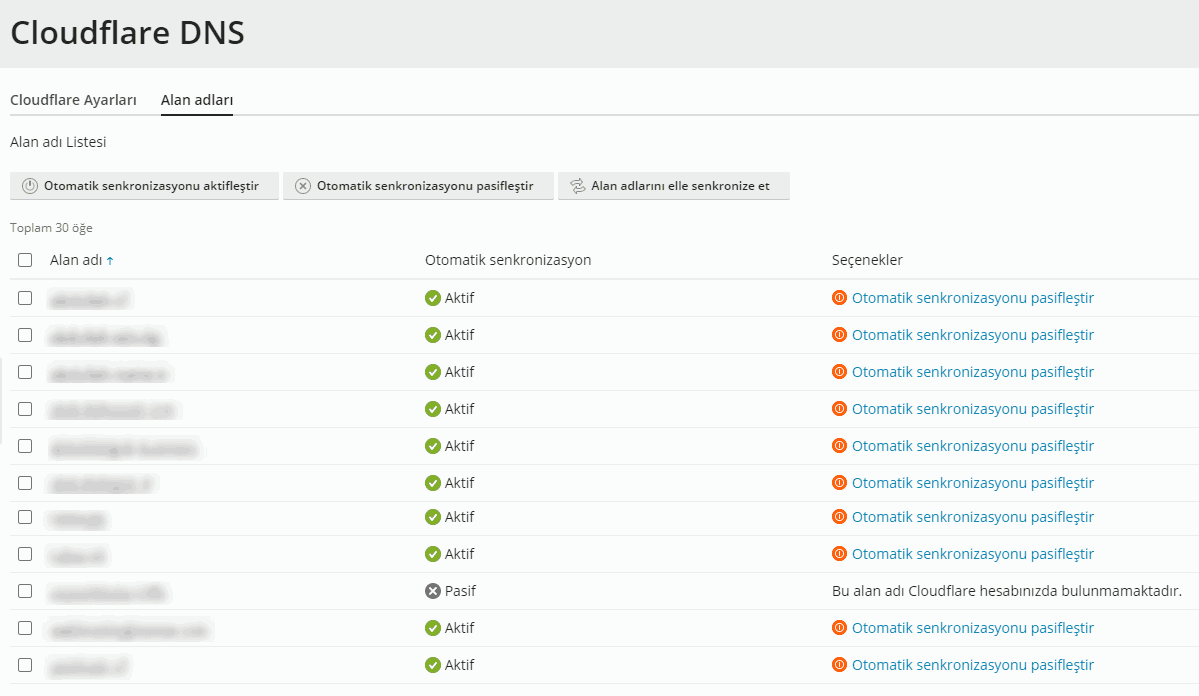The width and height of the screenshot is (1199, 696).
Task: Click 'Otomatik senkronizasyonu pasifleştir' link in the second row
Action: (x=972, y=335)
